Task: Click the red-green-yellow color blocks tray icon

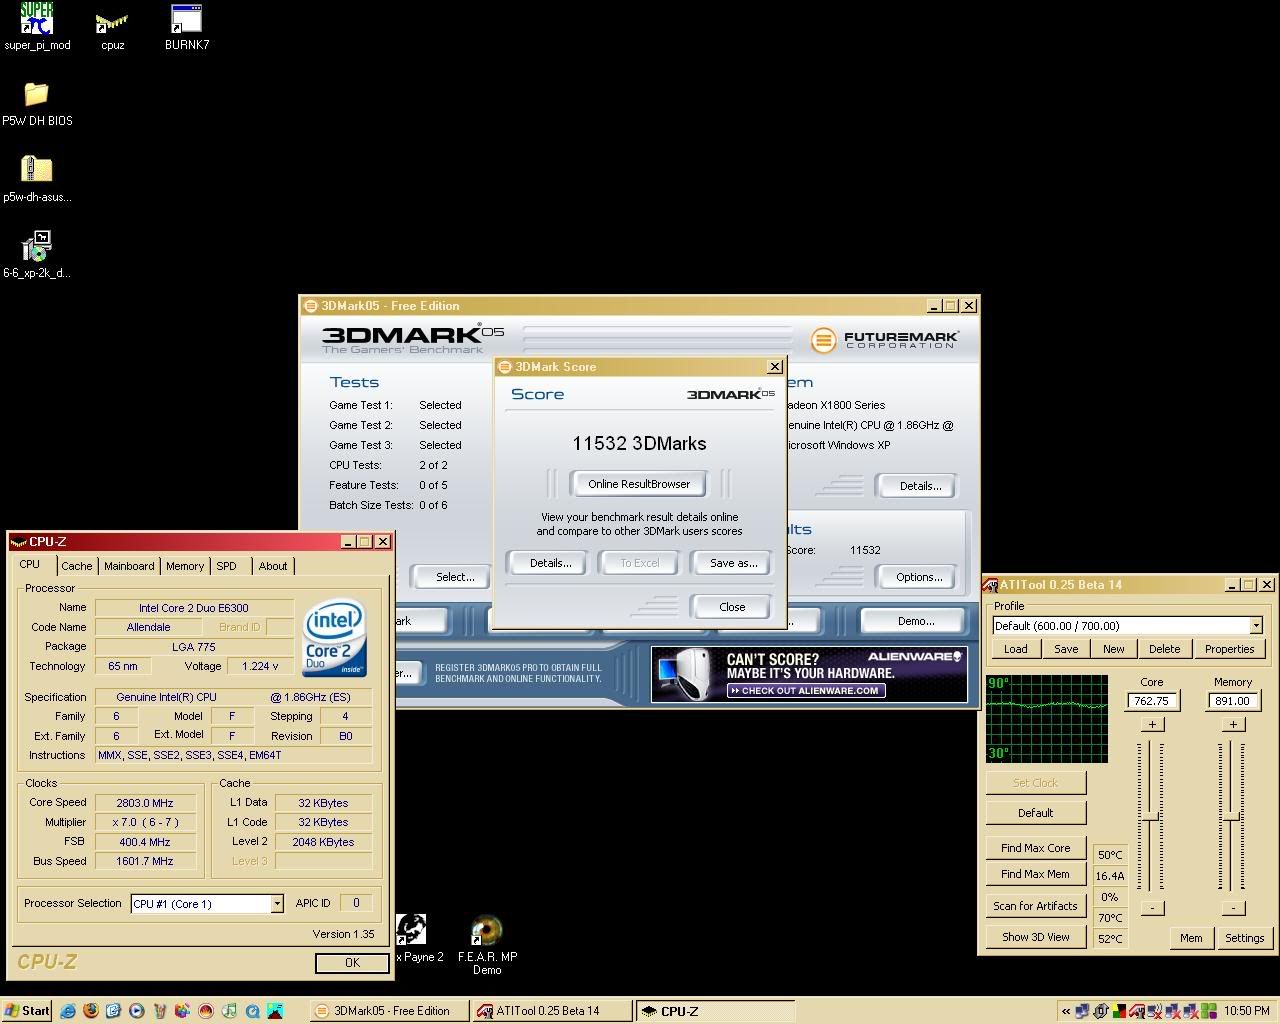Action: (1119, 1011)
